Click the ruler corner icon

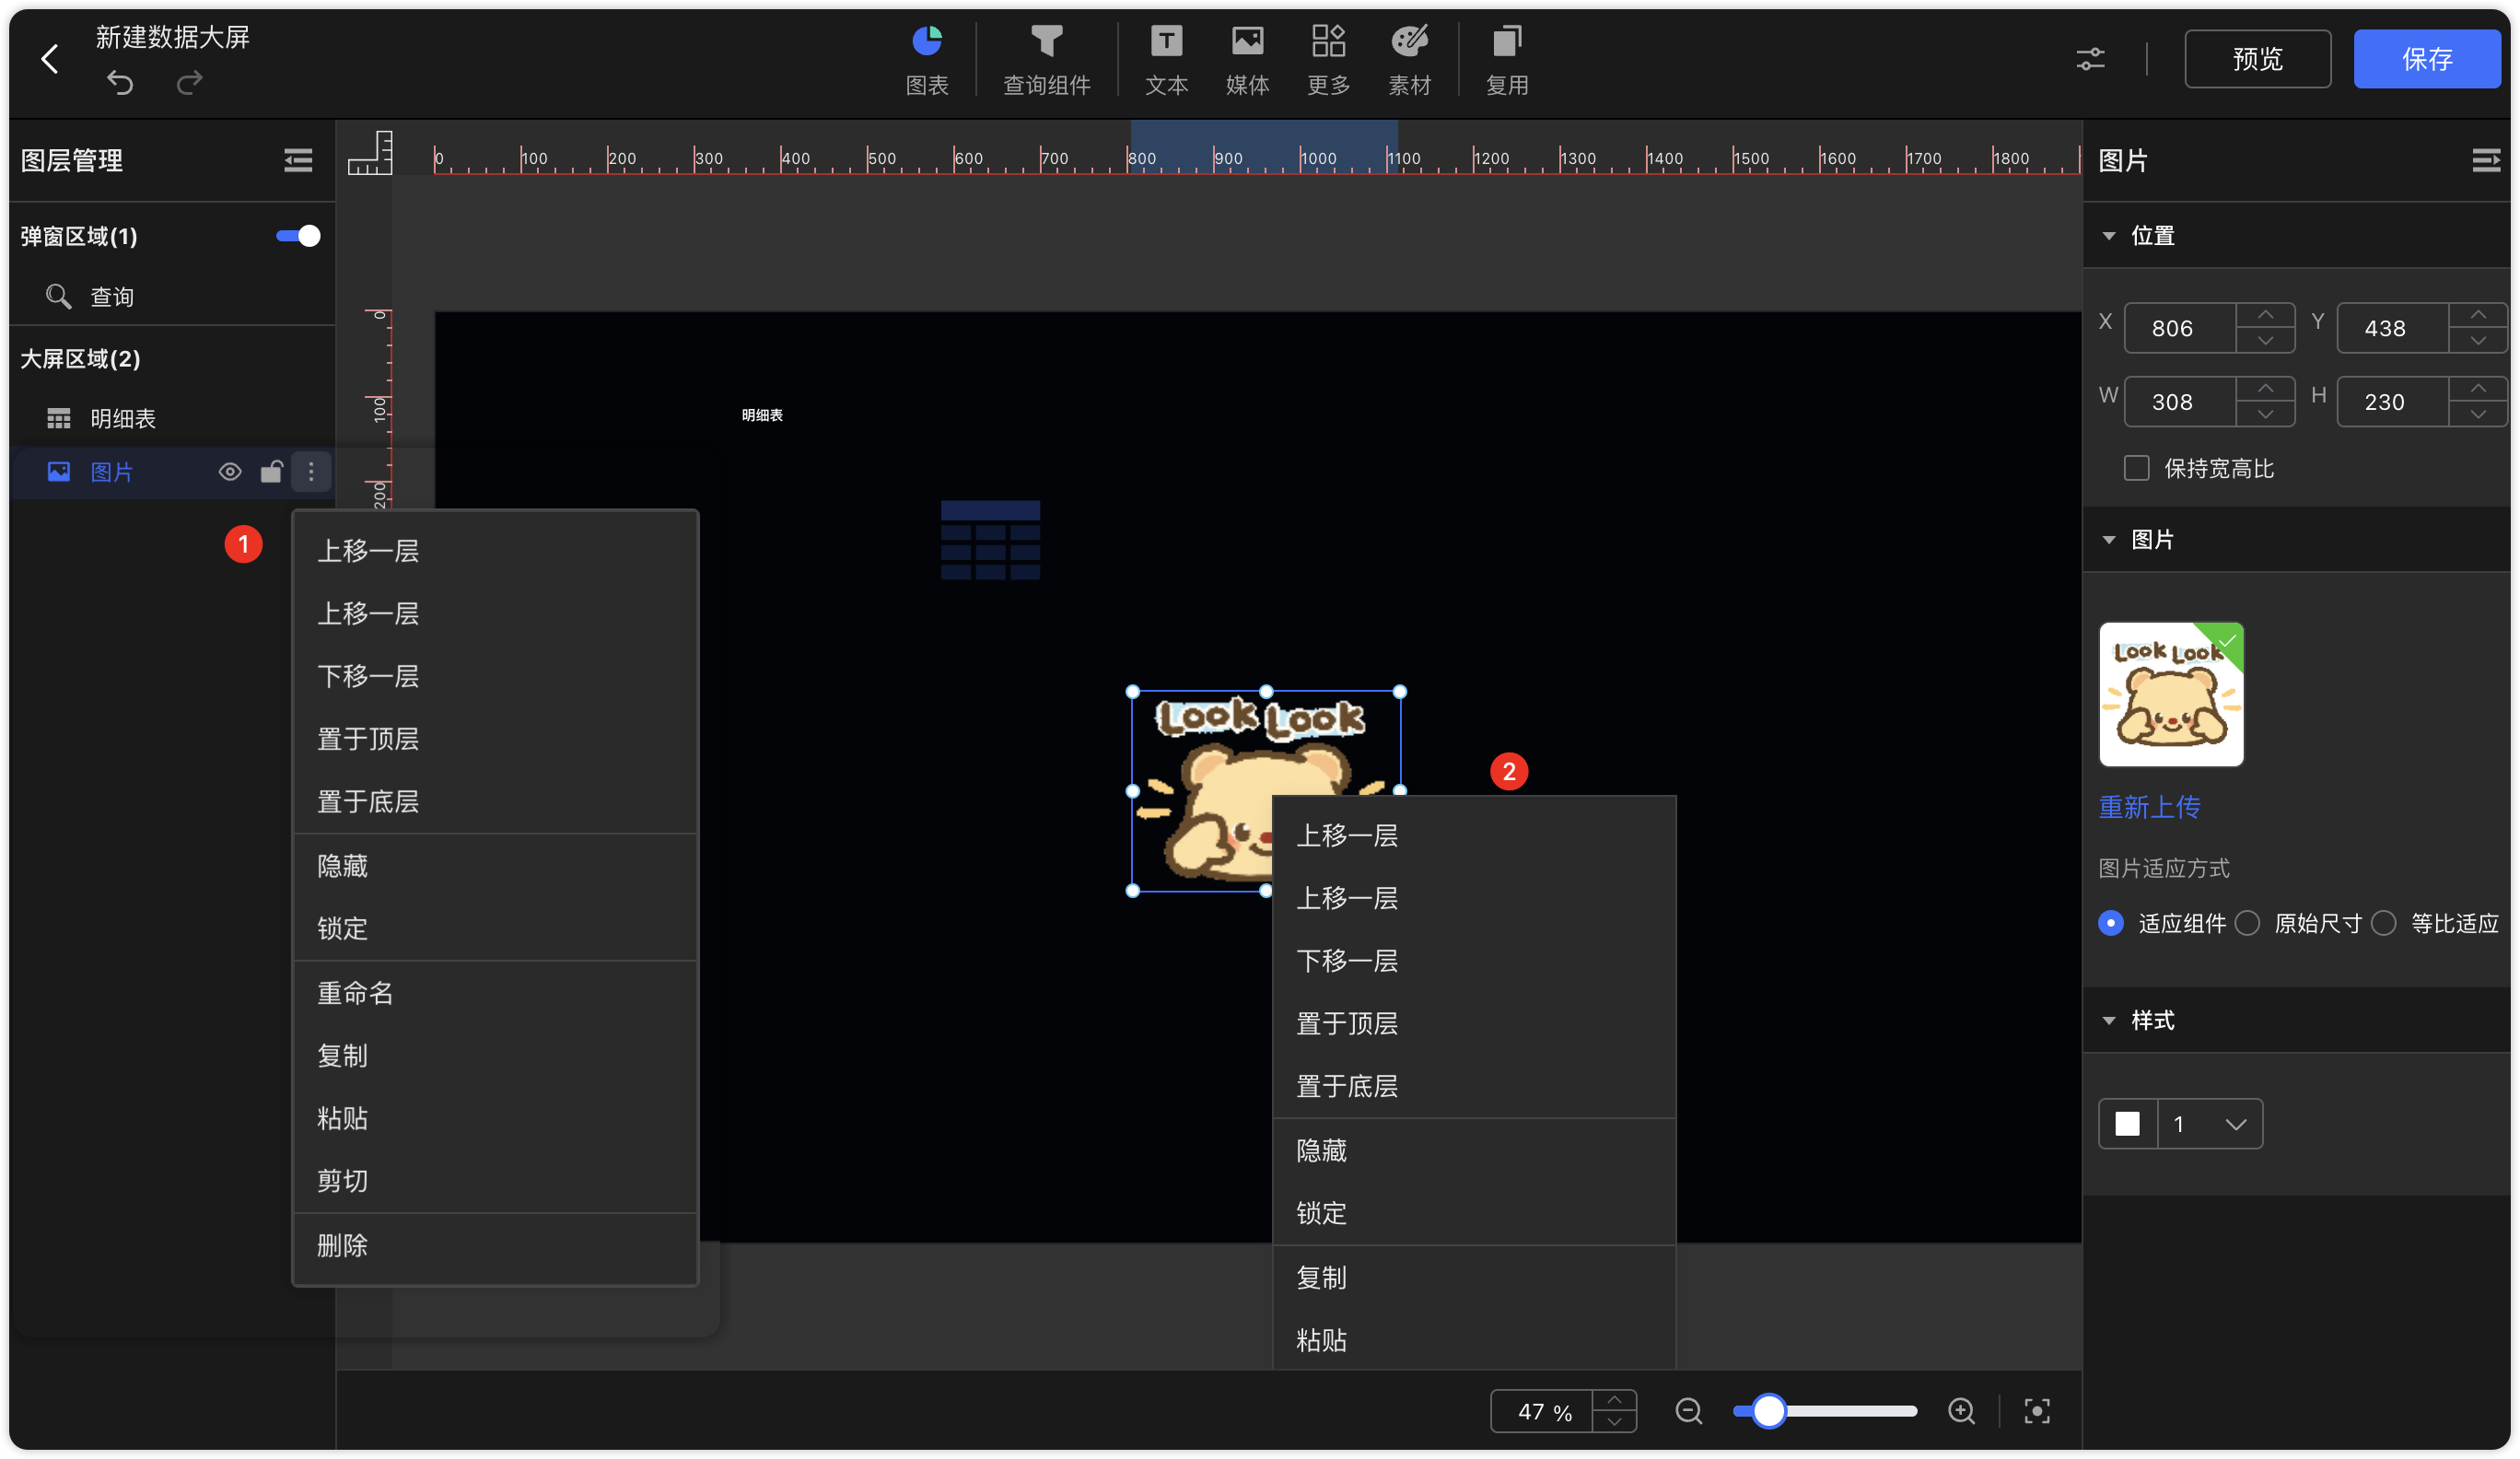pos(369,153)
